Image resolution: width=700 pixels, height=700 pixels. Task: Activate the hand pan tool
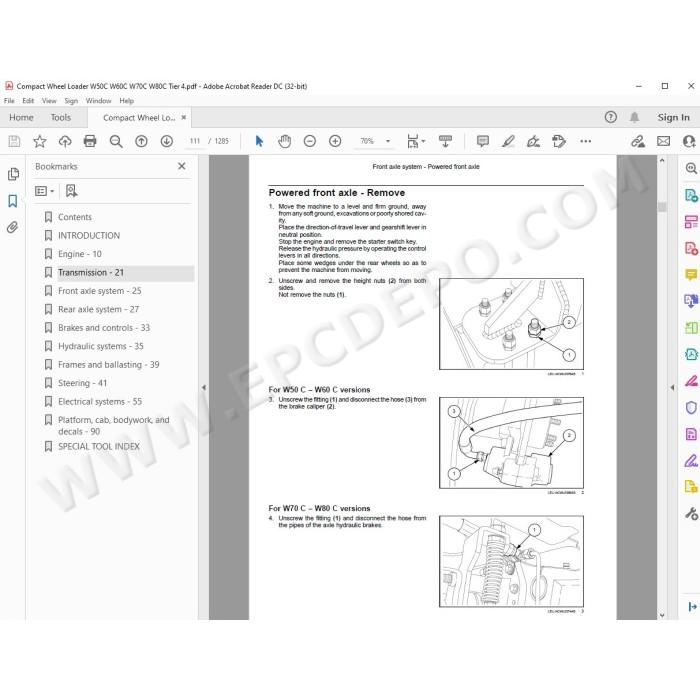(x=284, y=142)
